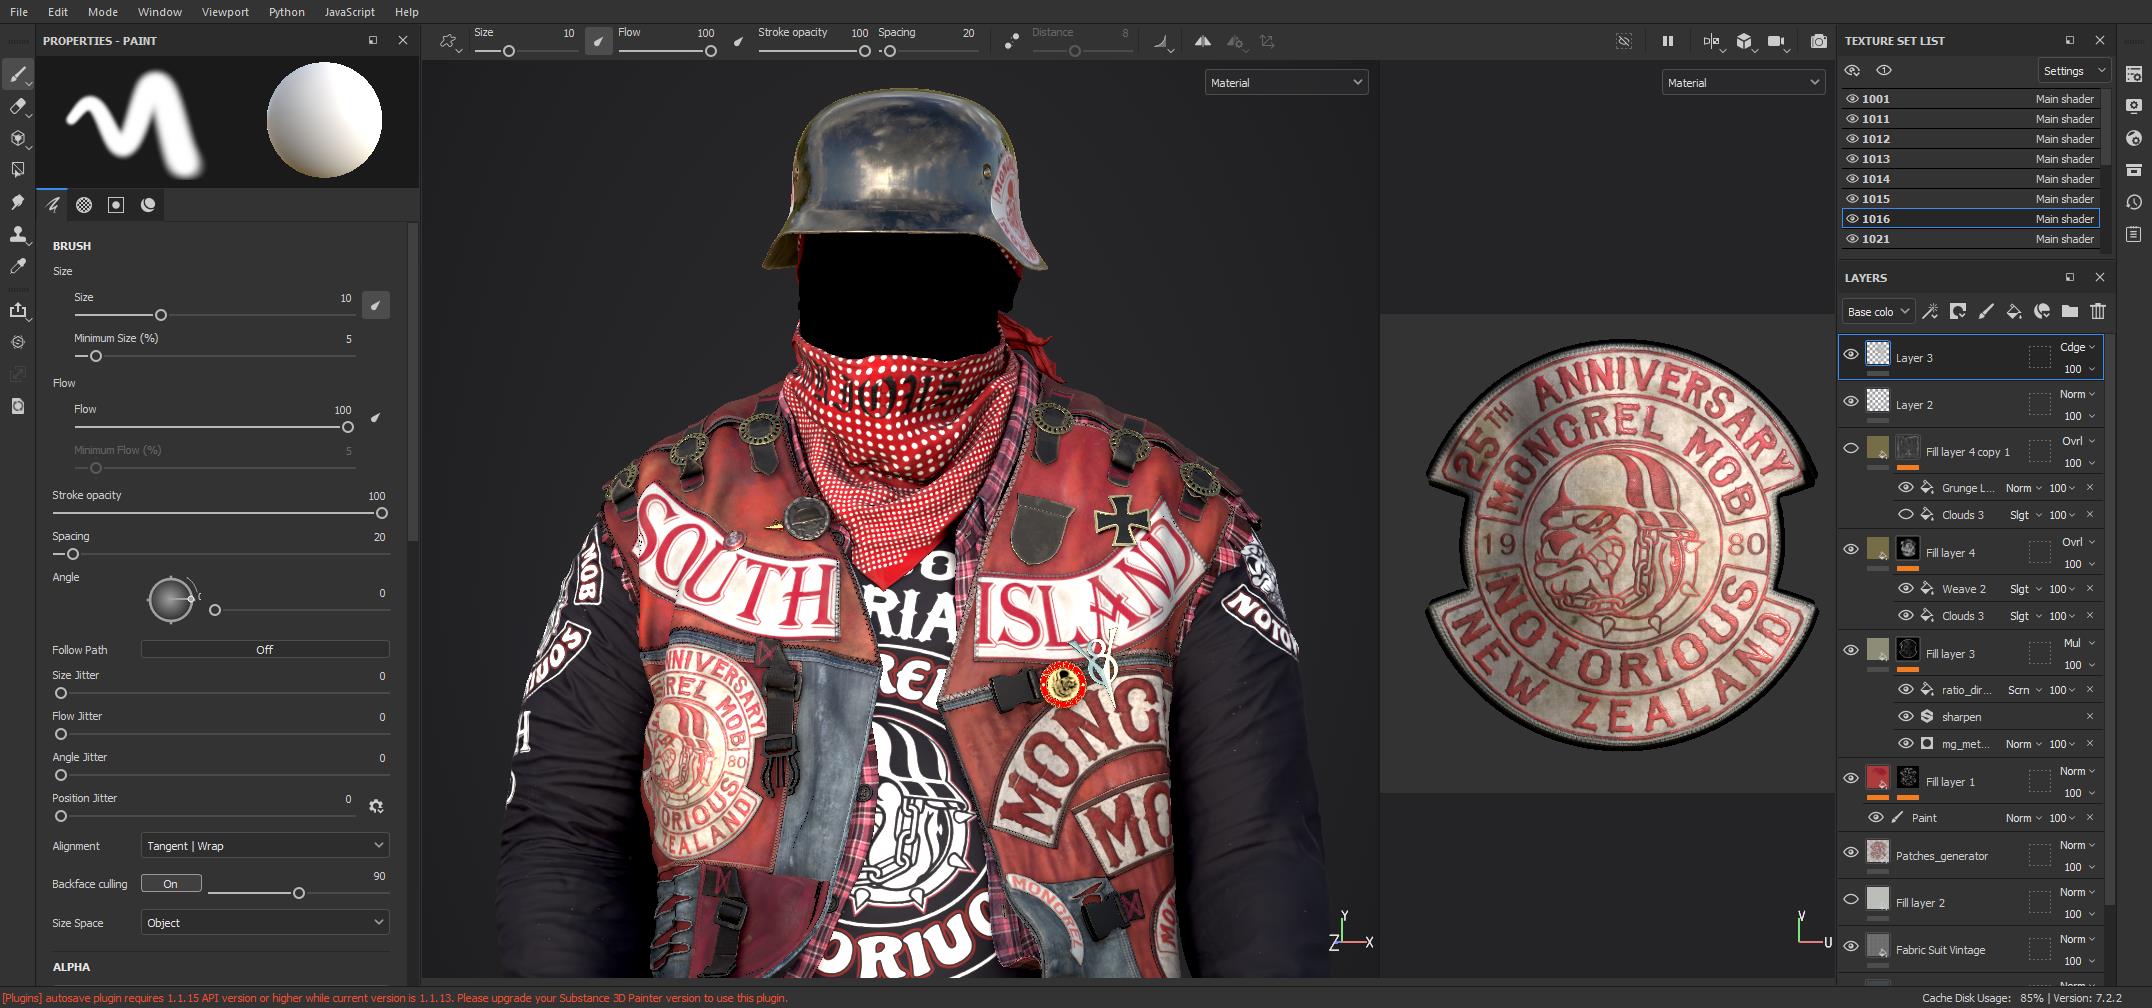2152x1008 pixels.
Task: Select the Eraser tool
Action: pyautogui.click(x=17, y=106)
